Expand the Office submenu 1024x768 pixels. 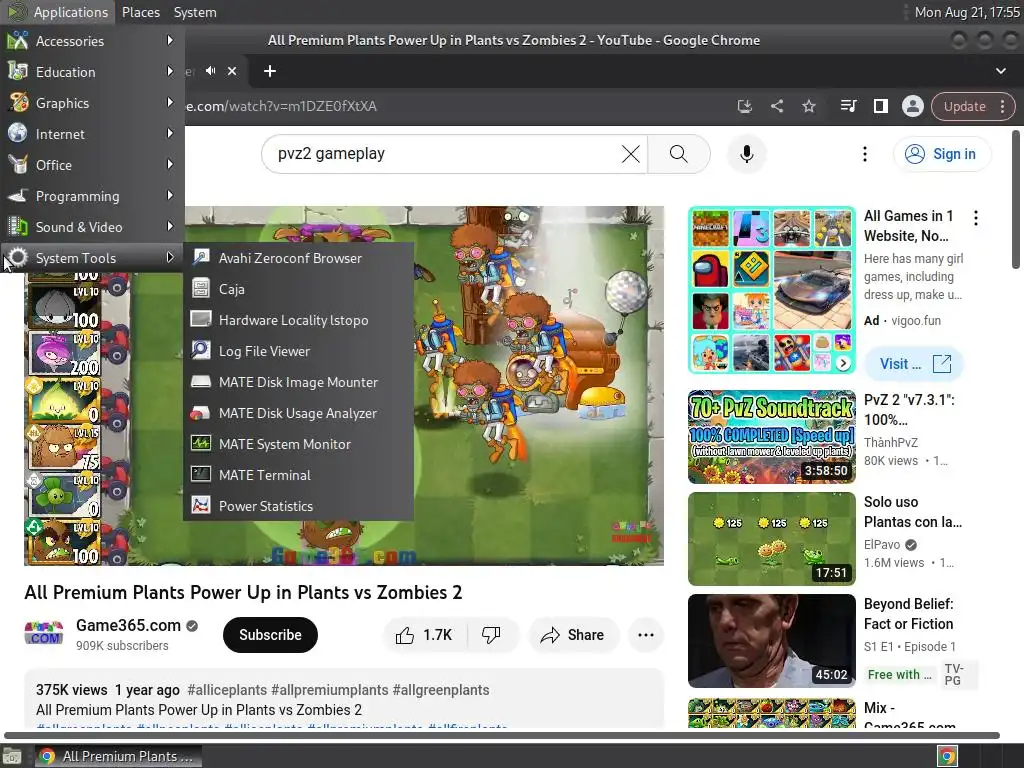[x=92, y=165]
